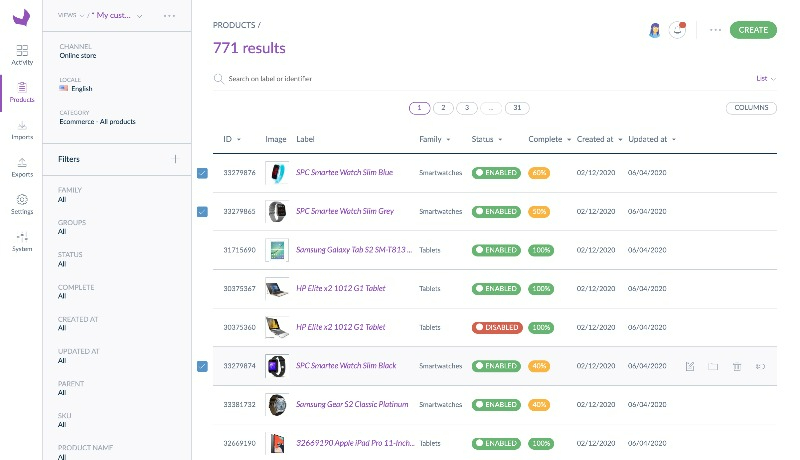Sort by Status column
The width and height of the screenshot is (800, 460).
pyautogui.click(x=487, y=139)
